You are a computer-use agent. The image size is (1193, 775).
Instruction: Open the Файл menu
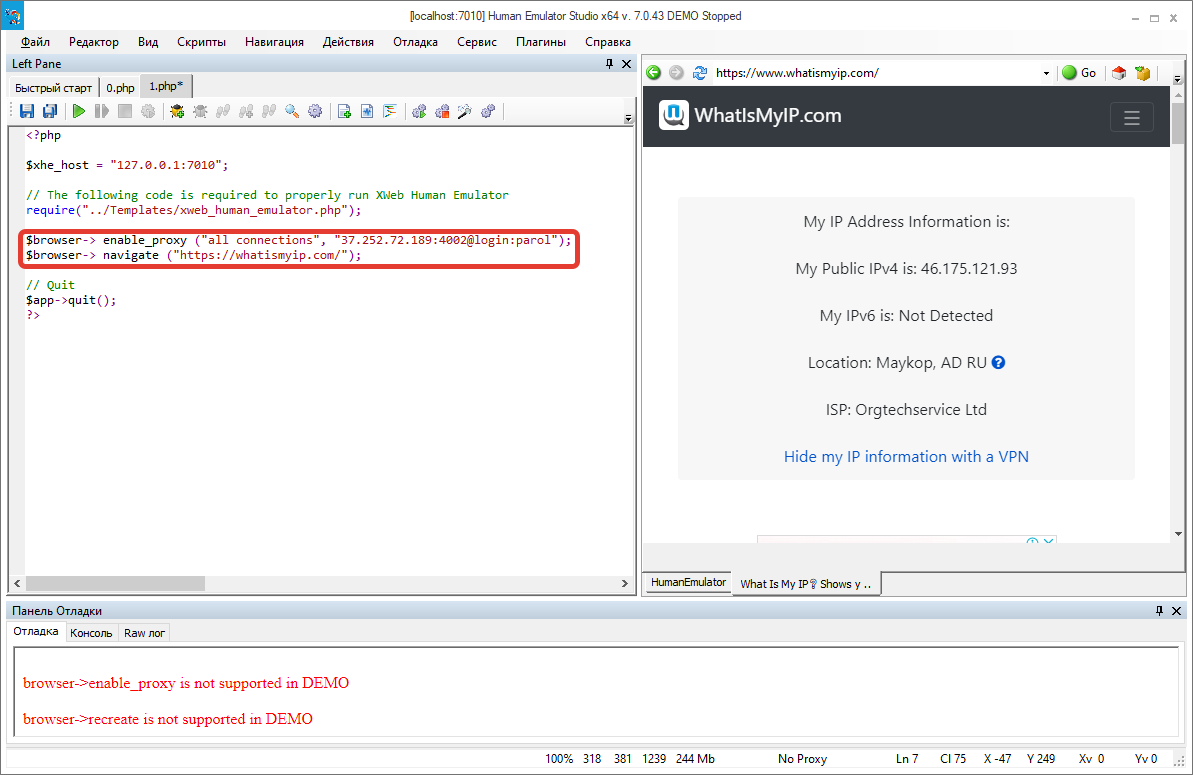click(35, 42)
